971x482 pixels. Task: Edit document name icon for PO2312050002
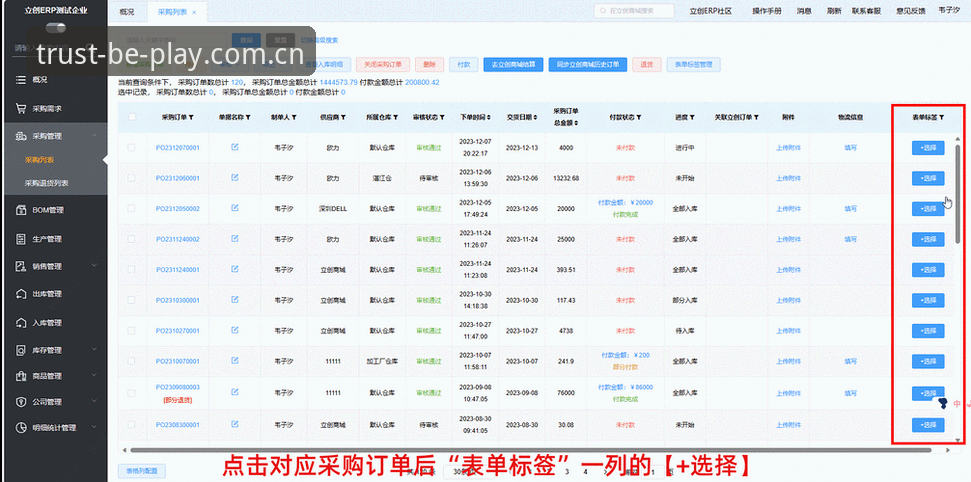(235, 208)
